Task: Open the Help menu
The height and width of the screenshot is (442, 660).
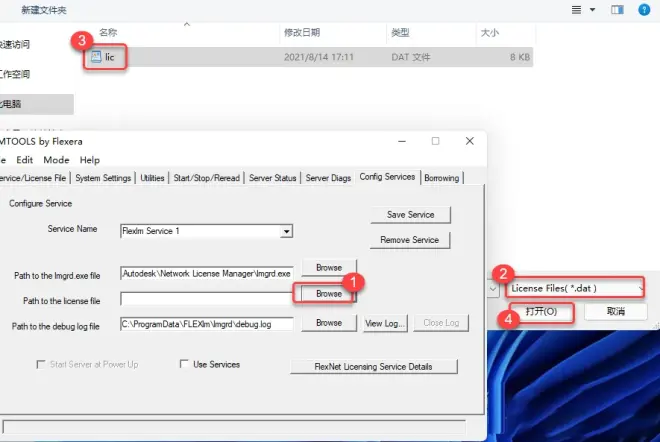Action: coord(90,160)
